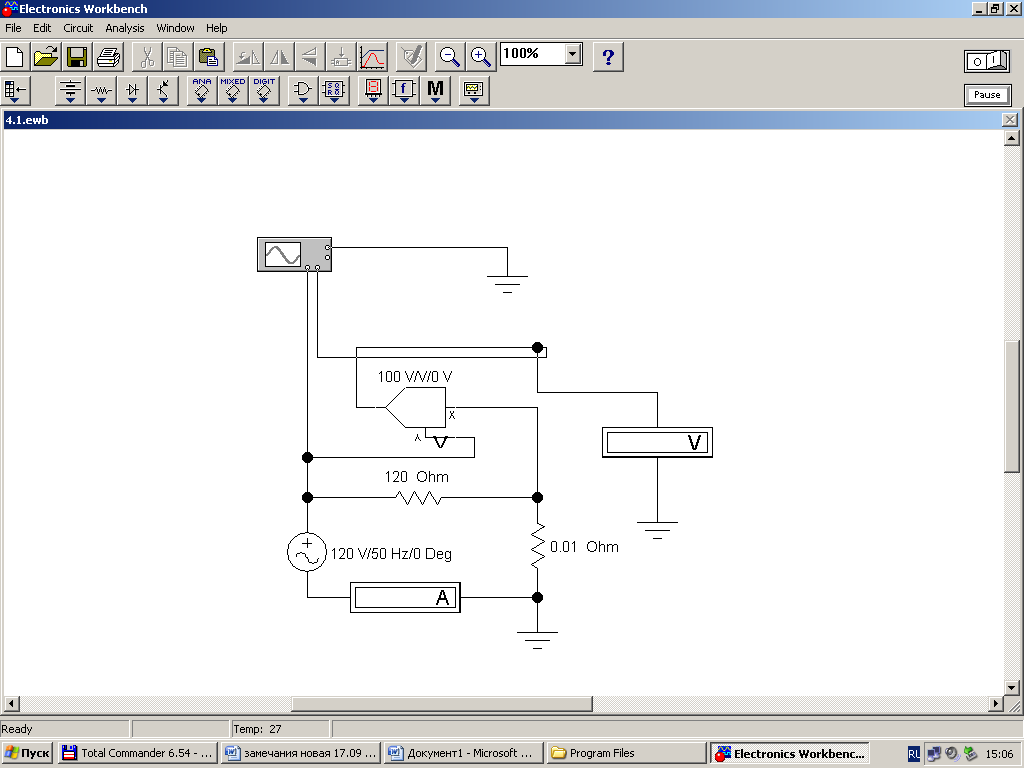Open the Instruments parts bin

tap(473, 91)
